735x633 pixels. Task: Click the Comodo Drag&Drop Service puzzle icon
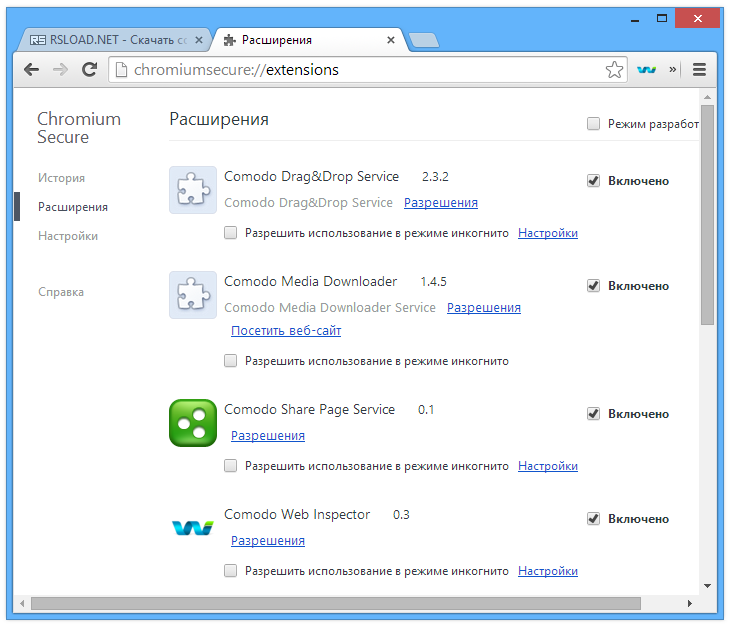point(193,190)
